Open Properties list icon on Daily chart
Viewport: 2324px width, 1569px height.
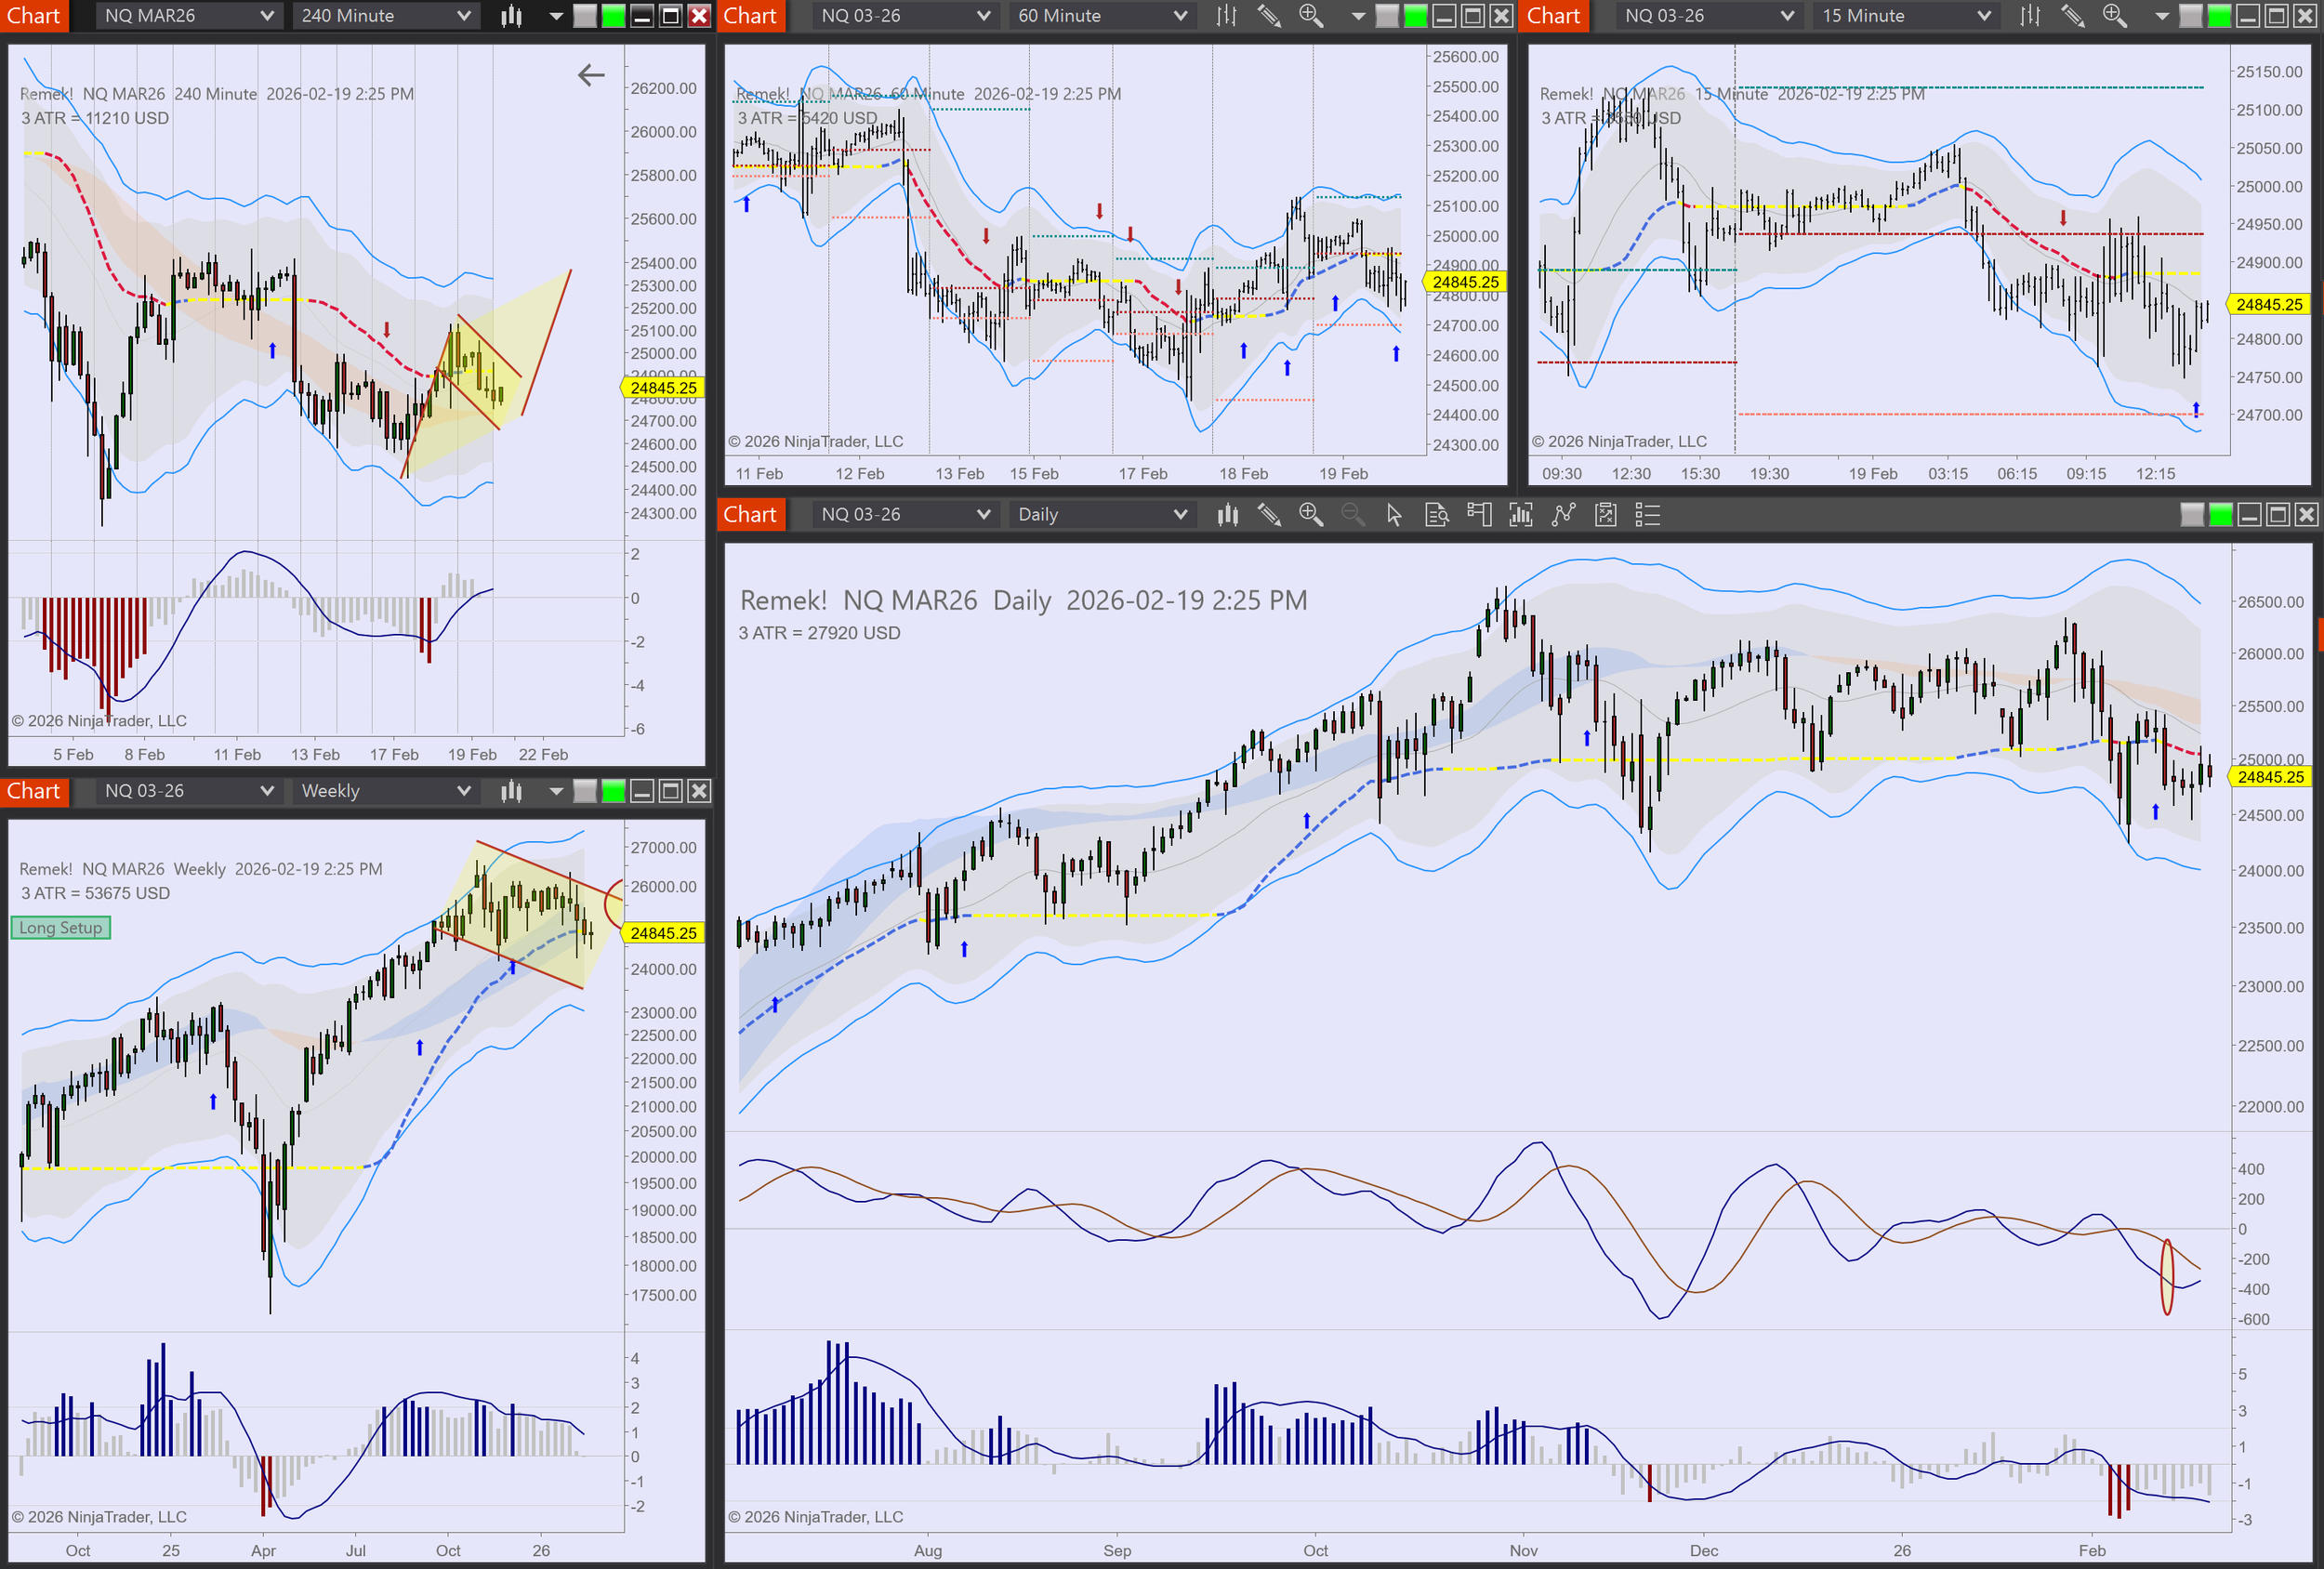click(1647, 515)
